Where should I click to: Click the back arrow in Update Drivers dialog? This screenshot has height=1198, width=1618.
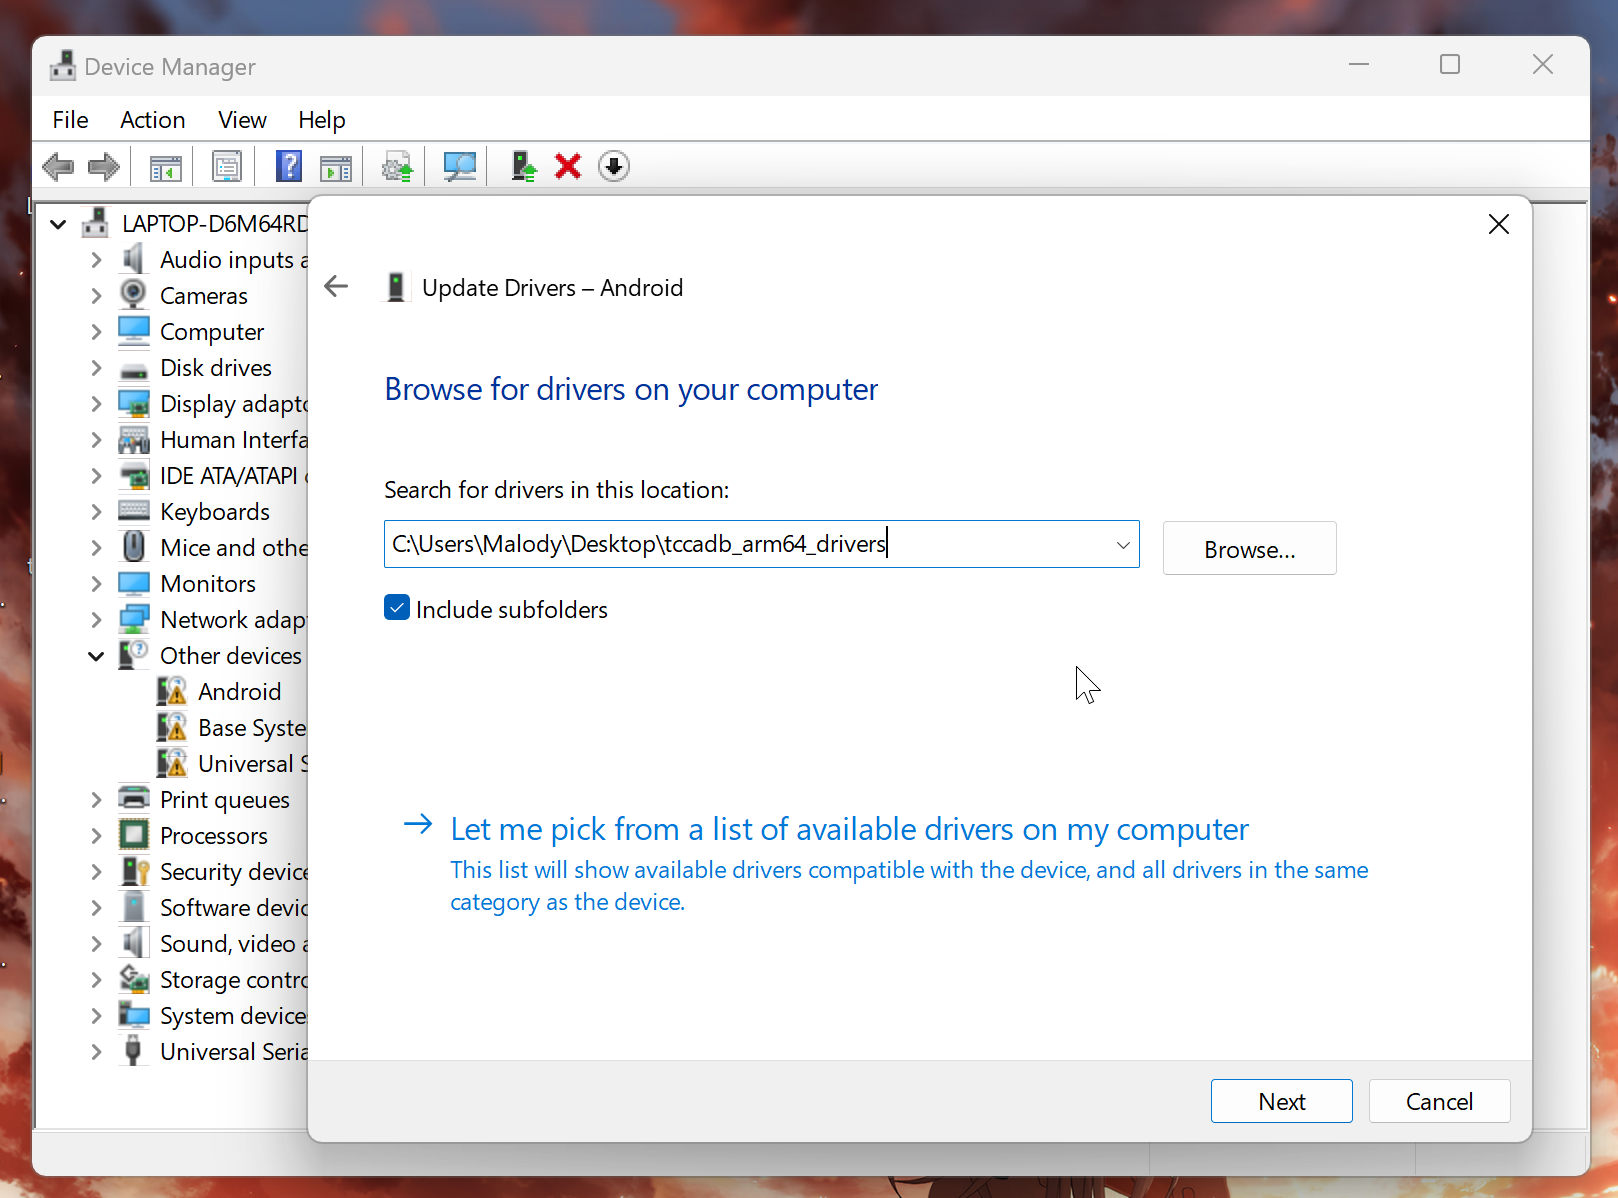[336, 287]
